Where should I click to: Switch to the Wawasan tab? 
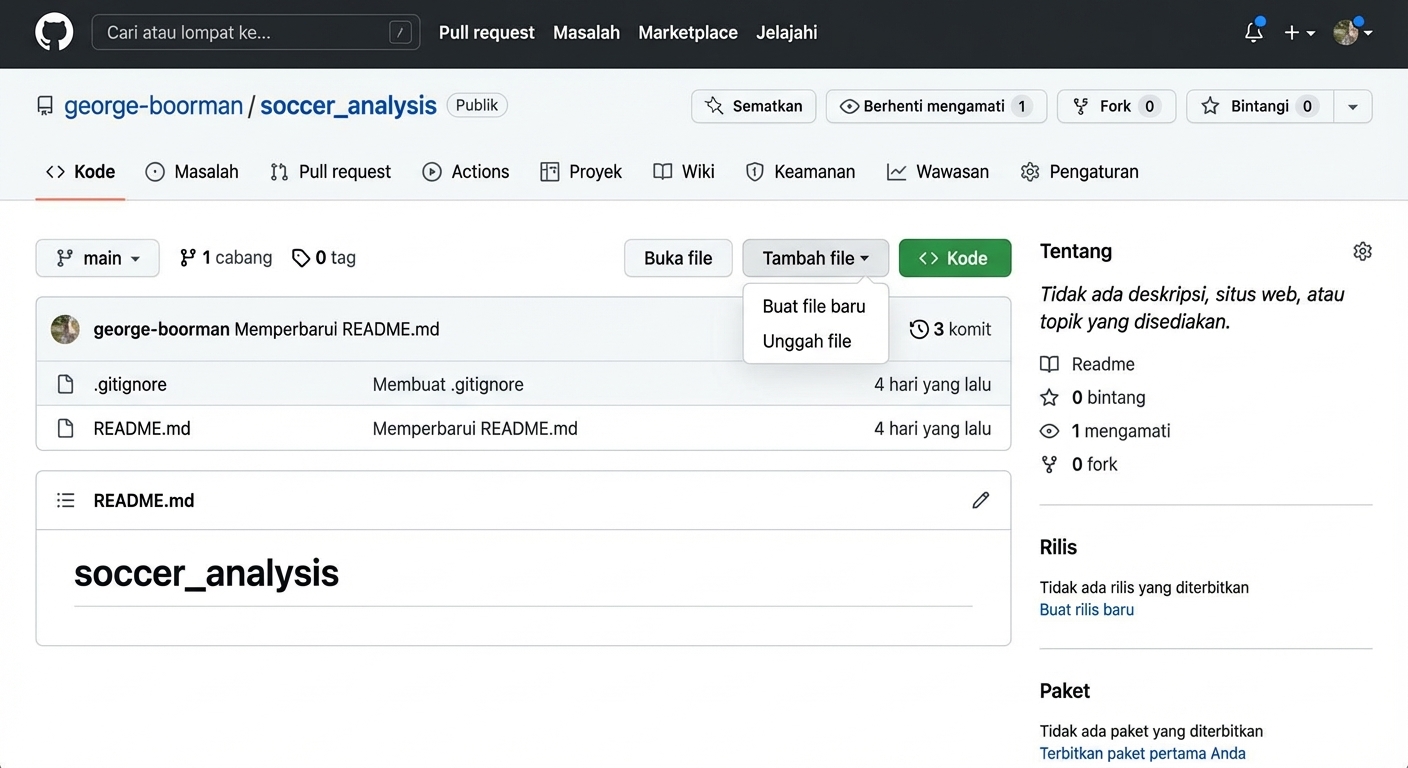(x=938, y=172)
